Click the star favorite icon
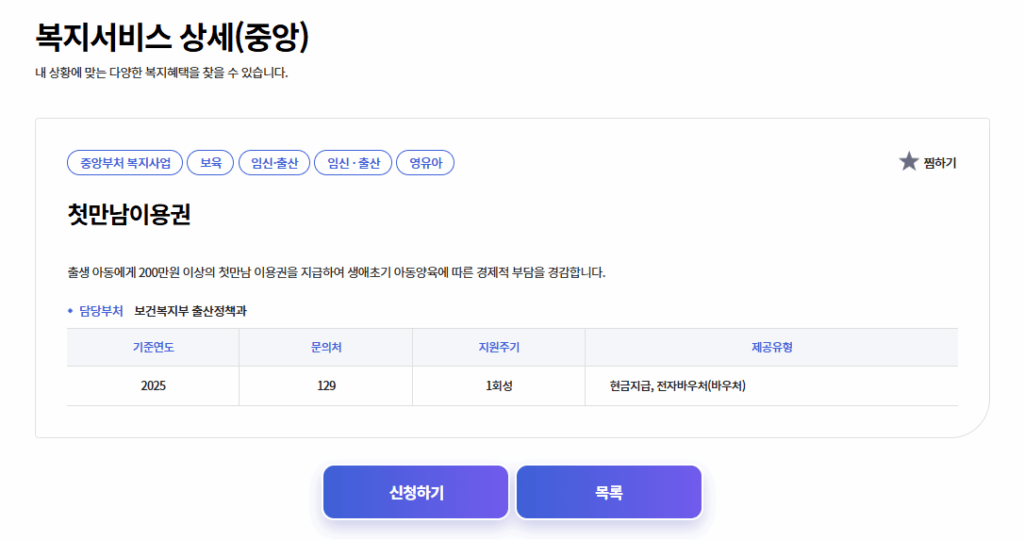This screenshot has height=540, width=1024. [908, 162]
